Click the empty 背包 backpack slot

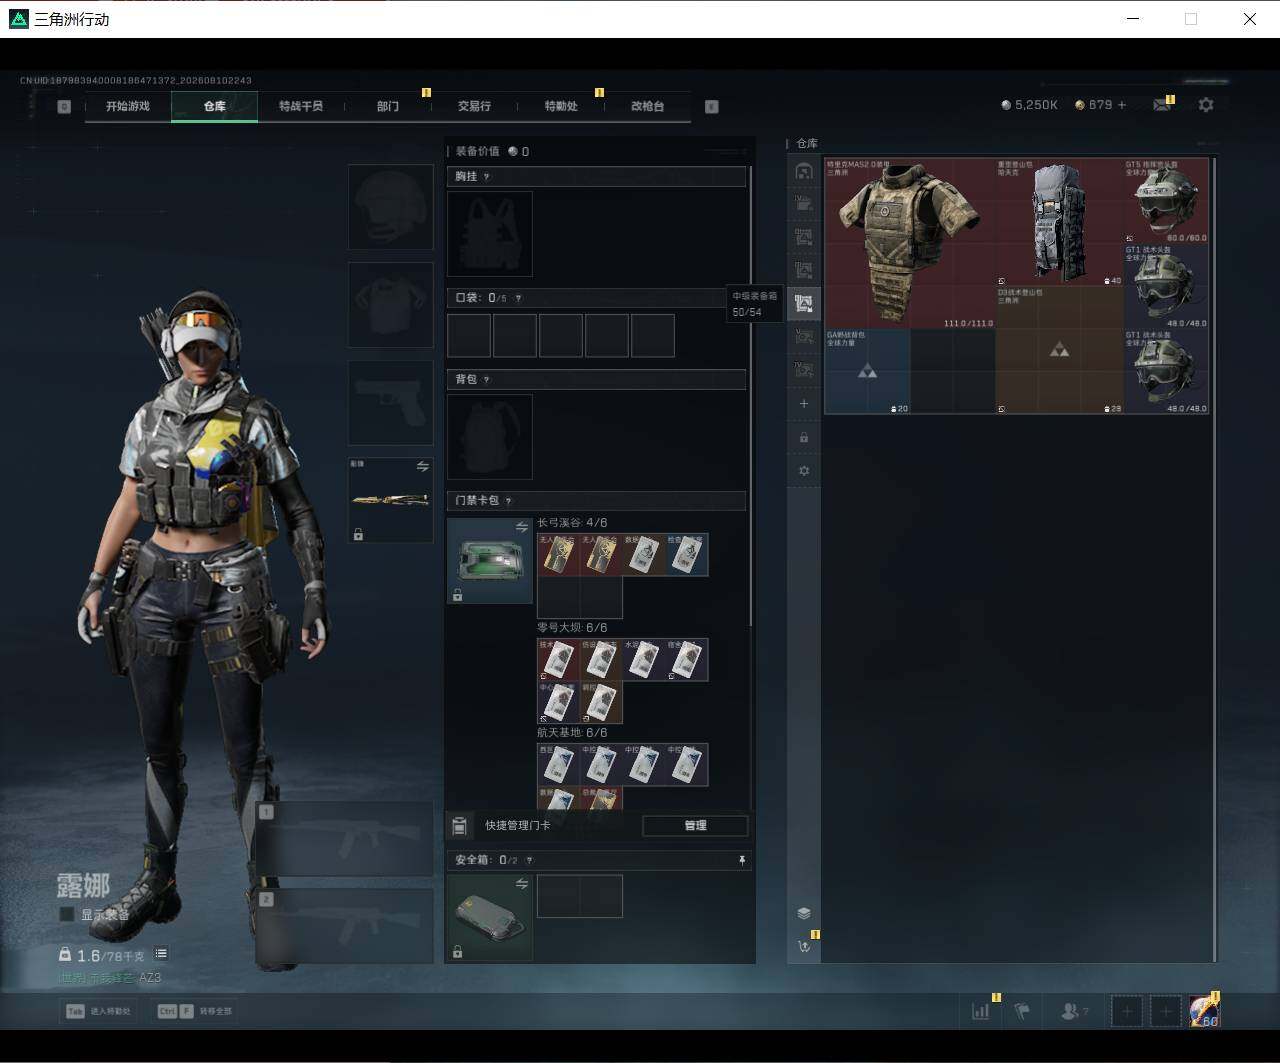click(x=490, y=437)
